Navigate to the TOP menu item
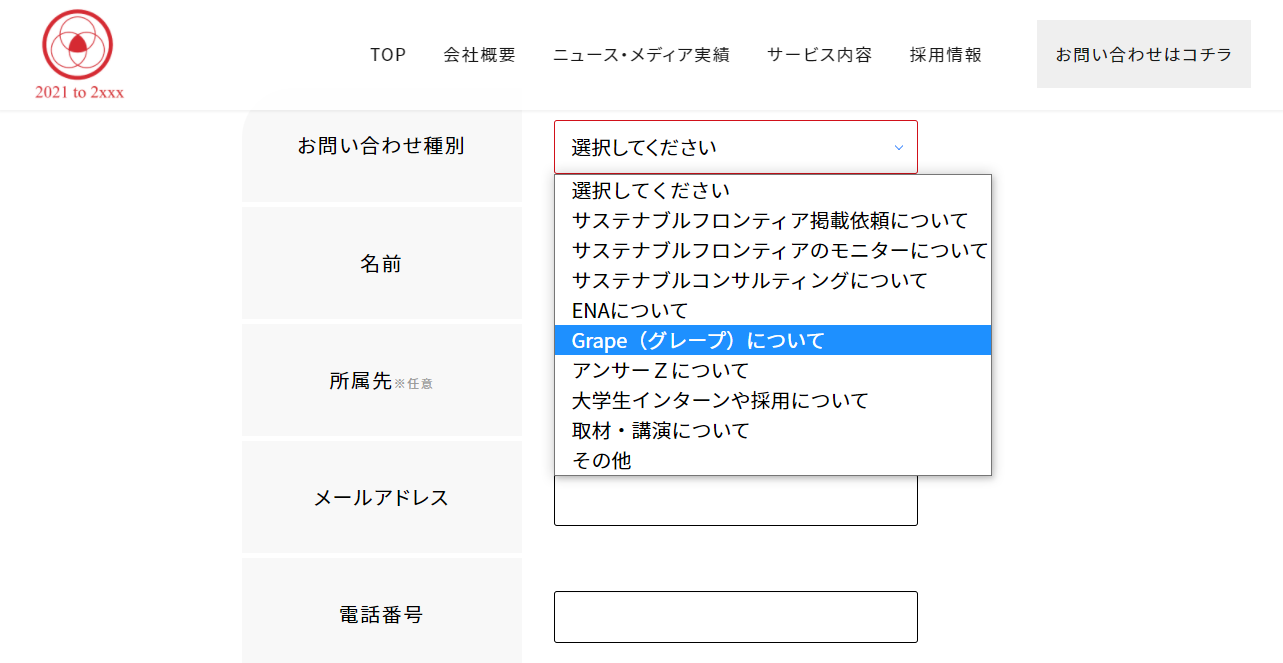 (388, 55)
